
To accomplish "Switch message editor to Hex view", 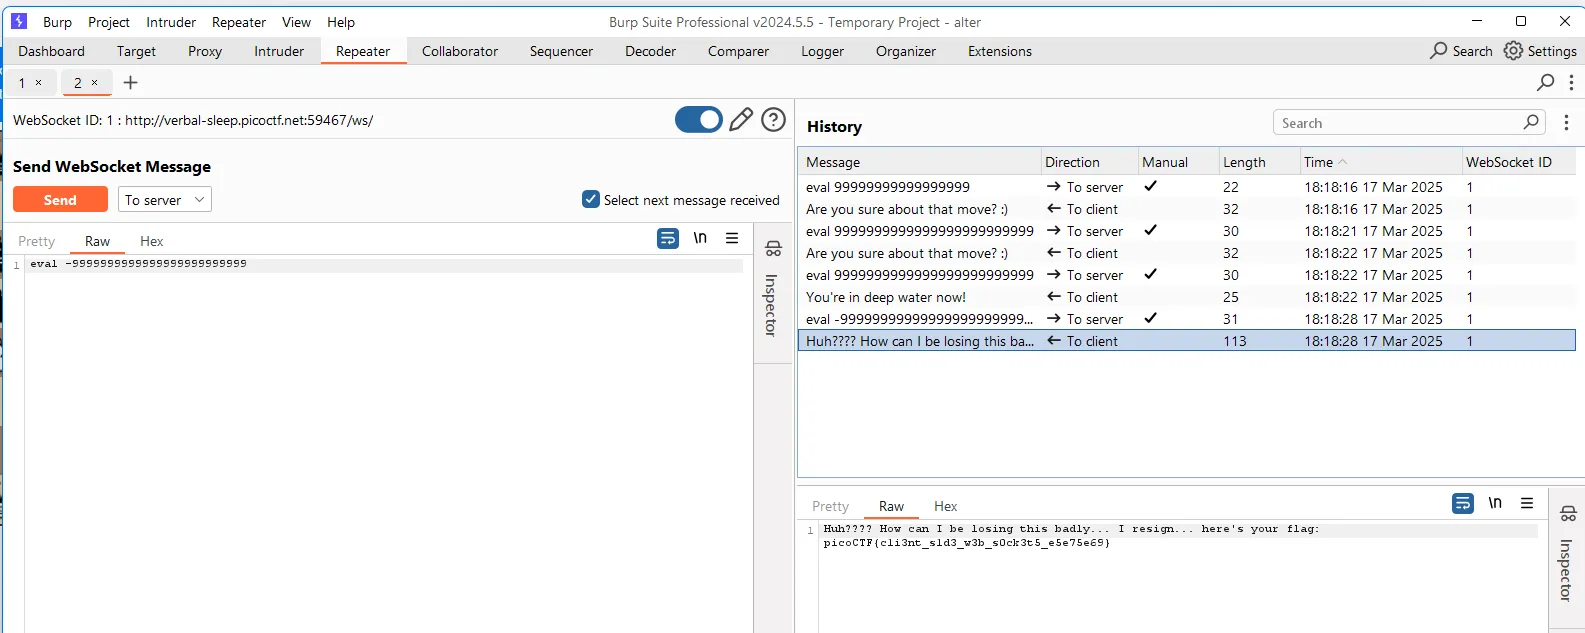I will pos(152,241).
